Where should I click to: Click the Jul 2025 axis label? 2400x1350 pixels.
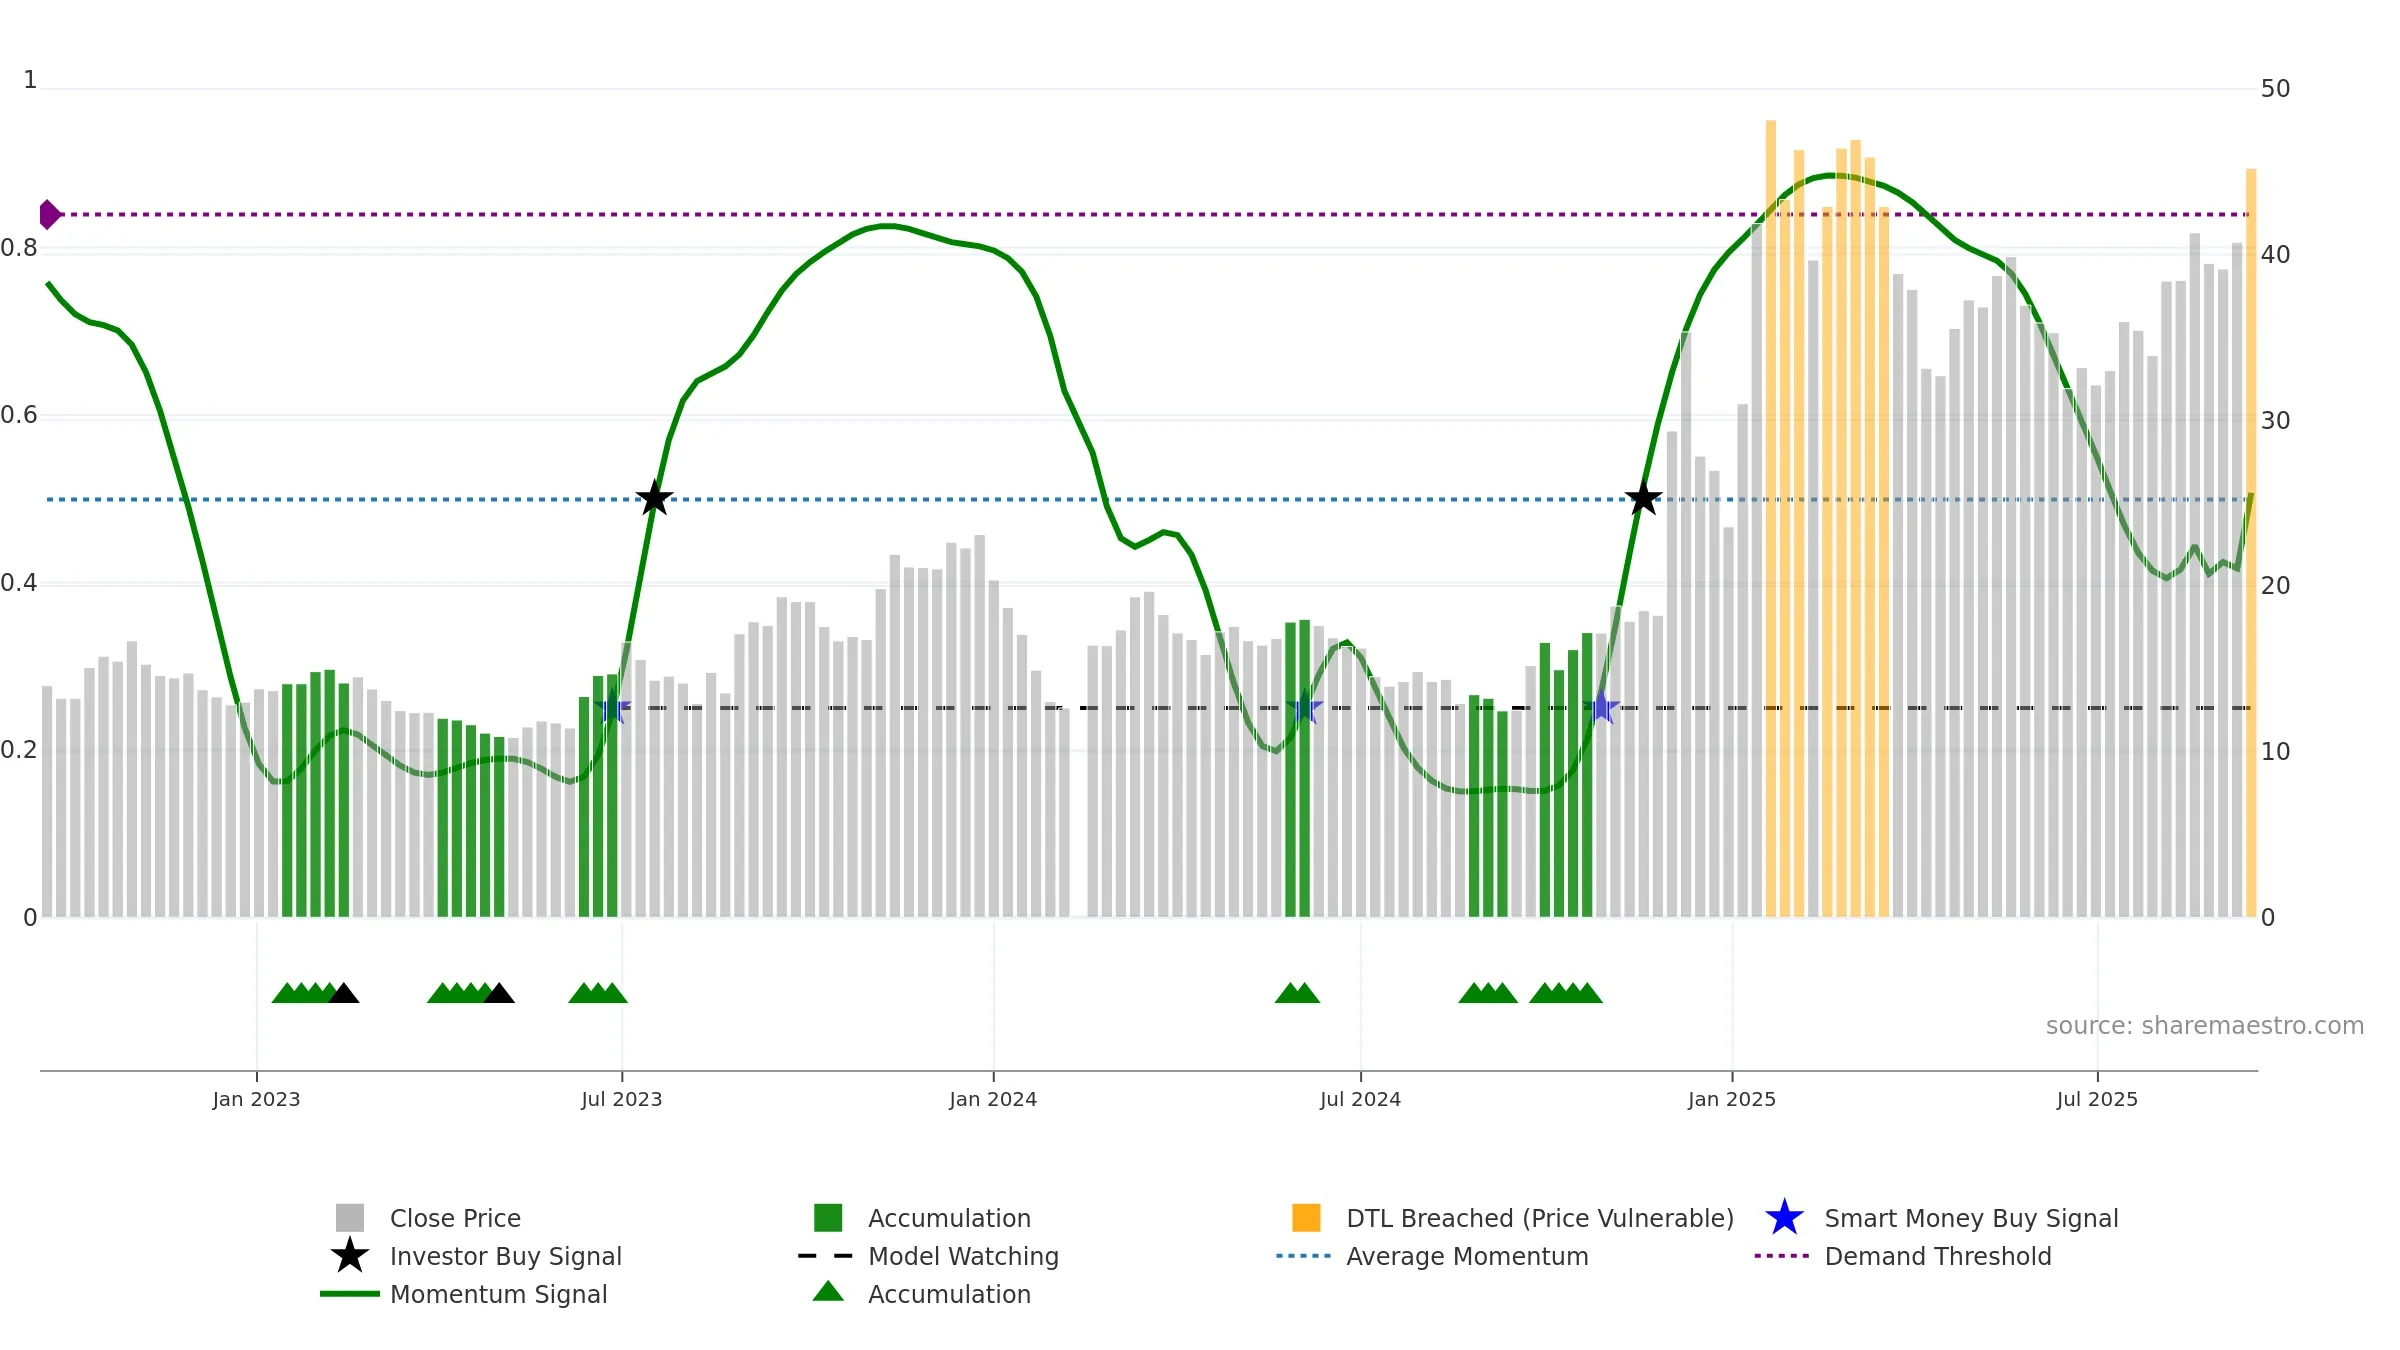[x=2097, y=1099]
